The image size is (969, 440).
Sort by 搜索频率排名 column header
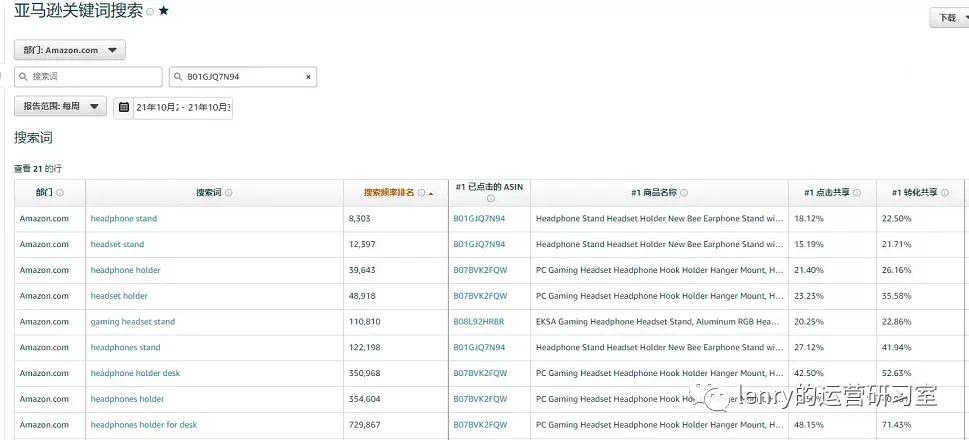tap(389, 193)
